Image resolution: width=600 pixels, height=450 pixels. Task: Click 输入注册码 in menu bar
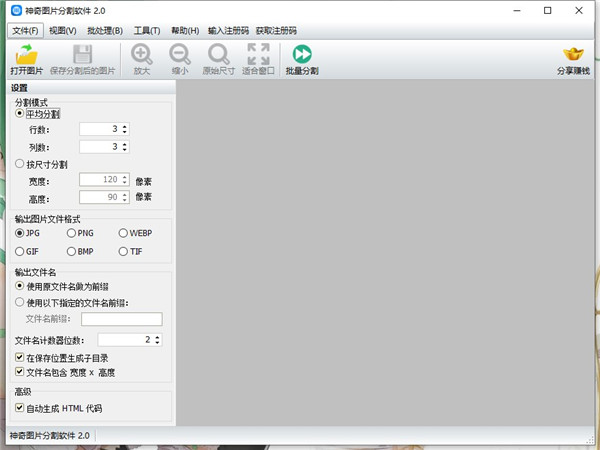(x=228, y=31)
